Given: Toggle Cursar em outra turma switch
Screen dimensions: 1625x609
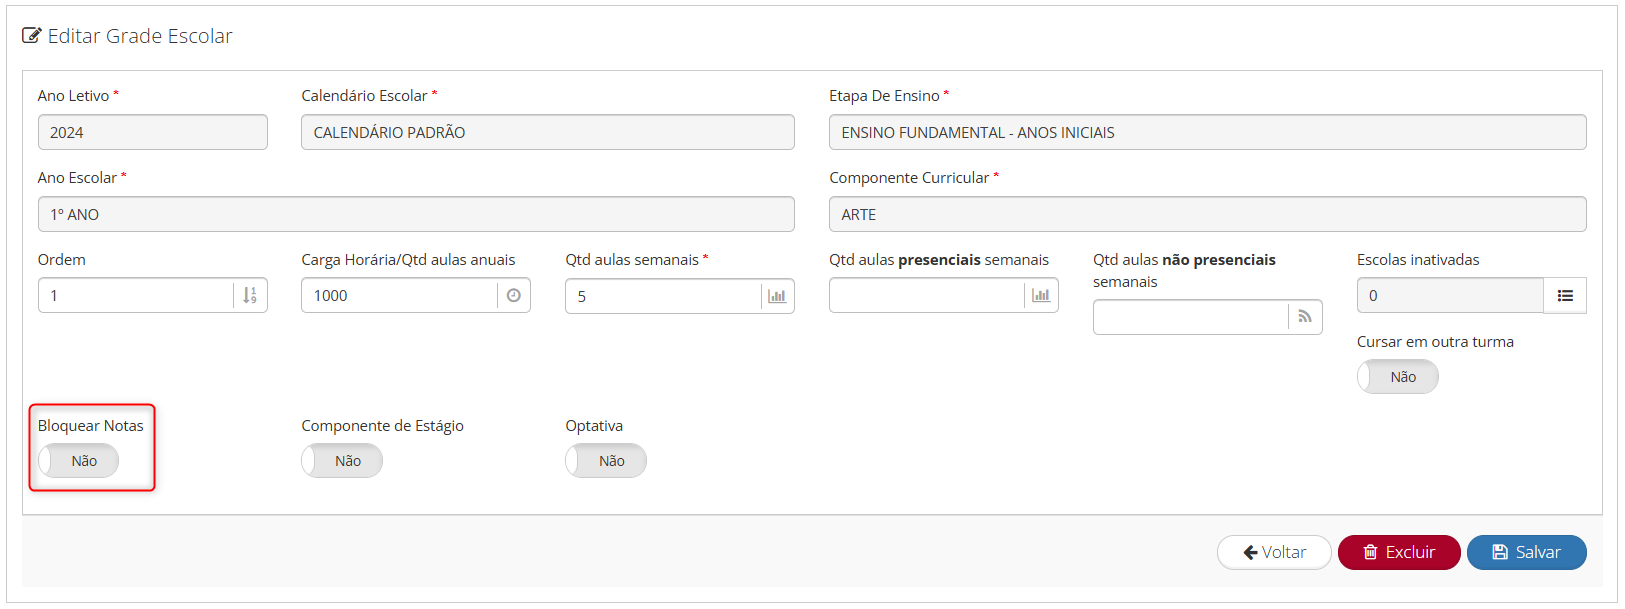Looking at the screenshot, I should [x=1397, y=377].
